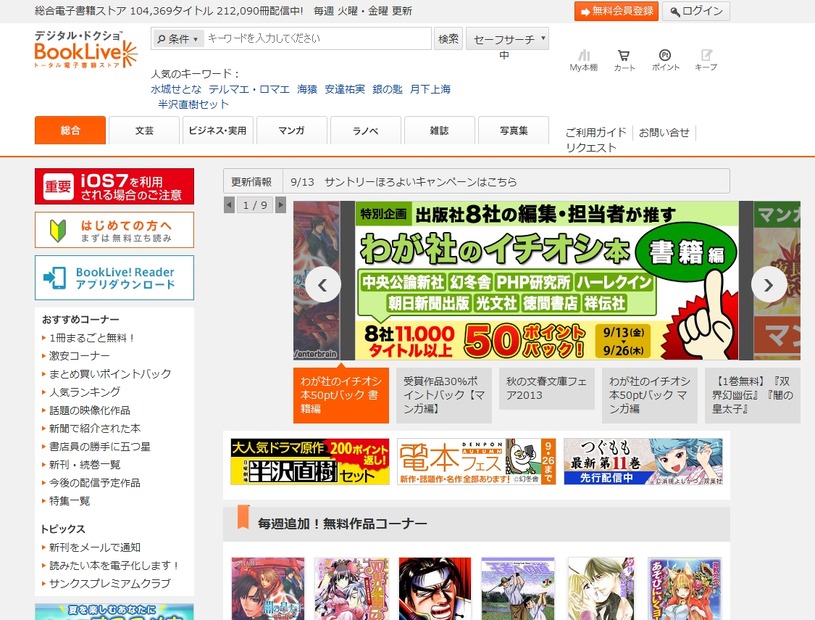Screen dimensions: 815x620
Task: Open sidebar link 読みたい本を電子化します！
Action: click(114, 565)
